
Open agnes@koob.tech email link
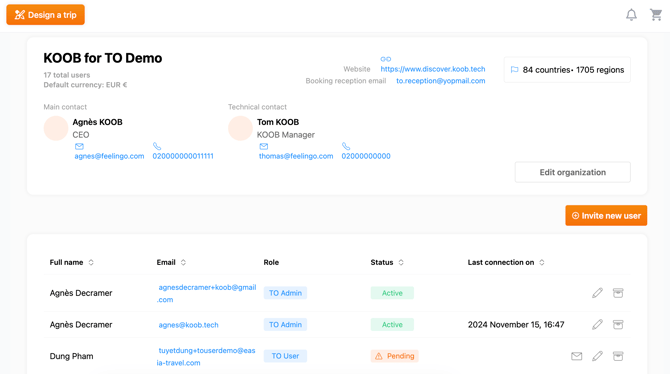(188, 325)
